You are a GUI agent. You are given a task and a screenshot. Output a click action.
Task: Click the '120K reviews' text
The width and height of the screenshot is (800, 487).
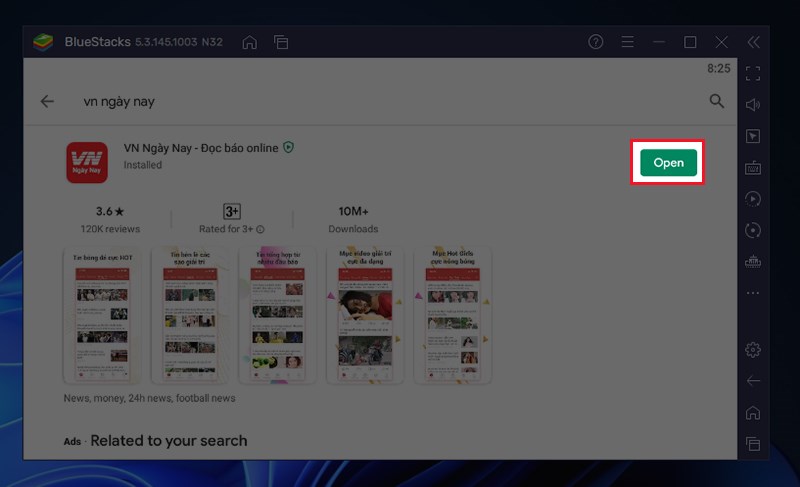110,229
